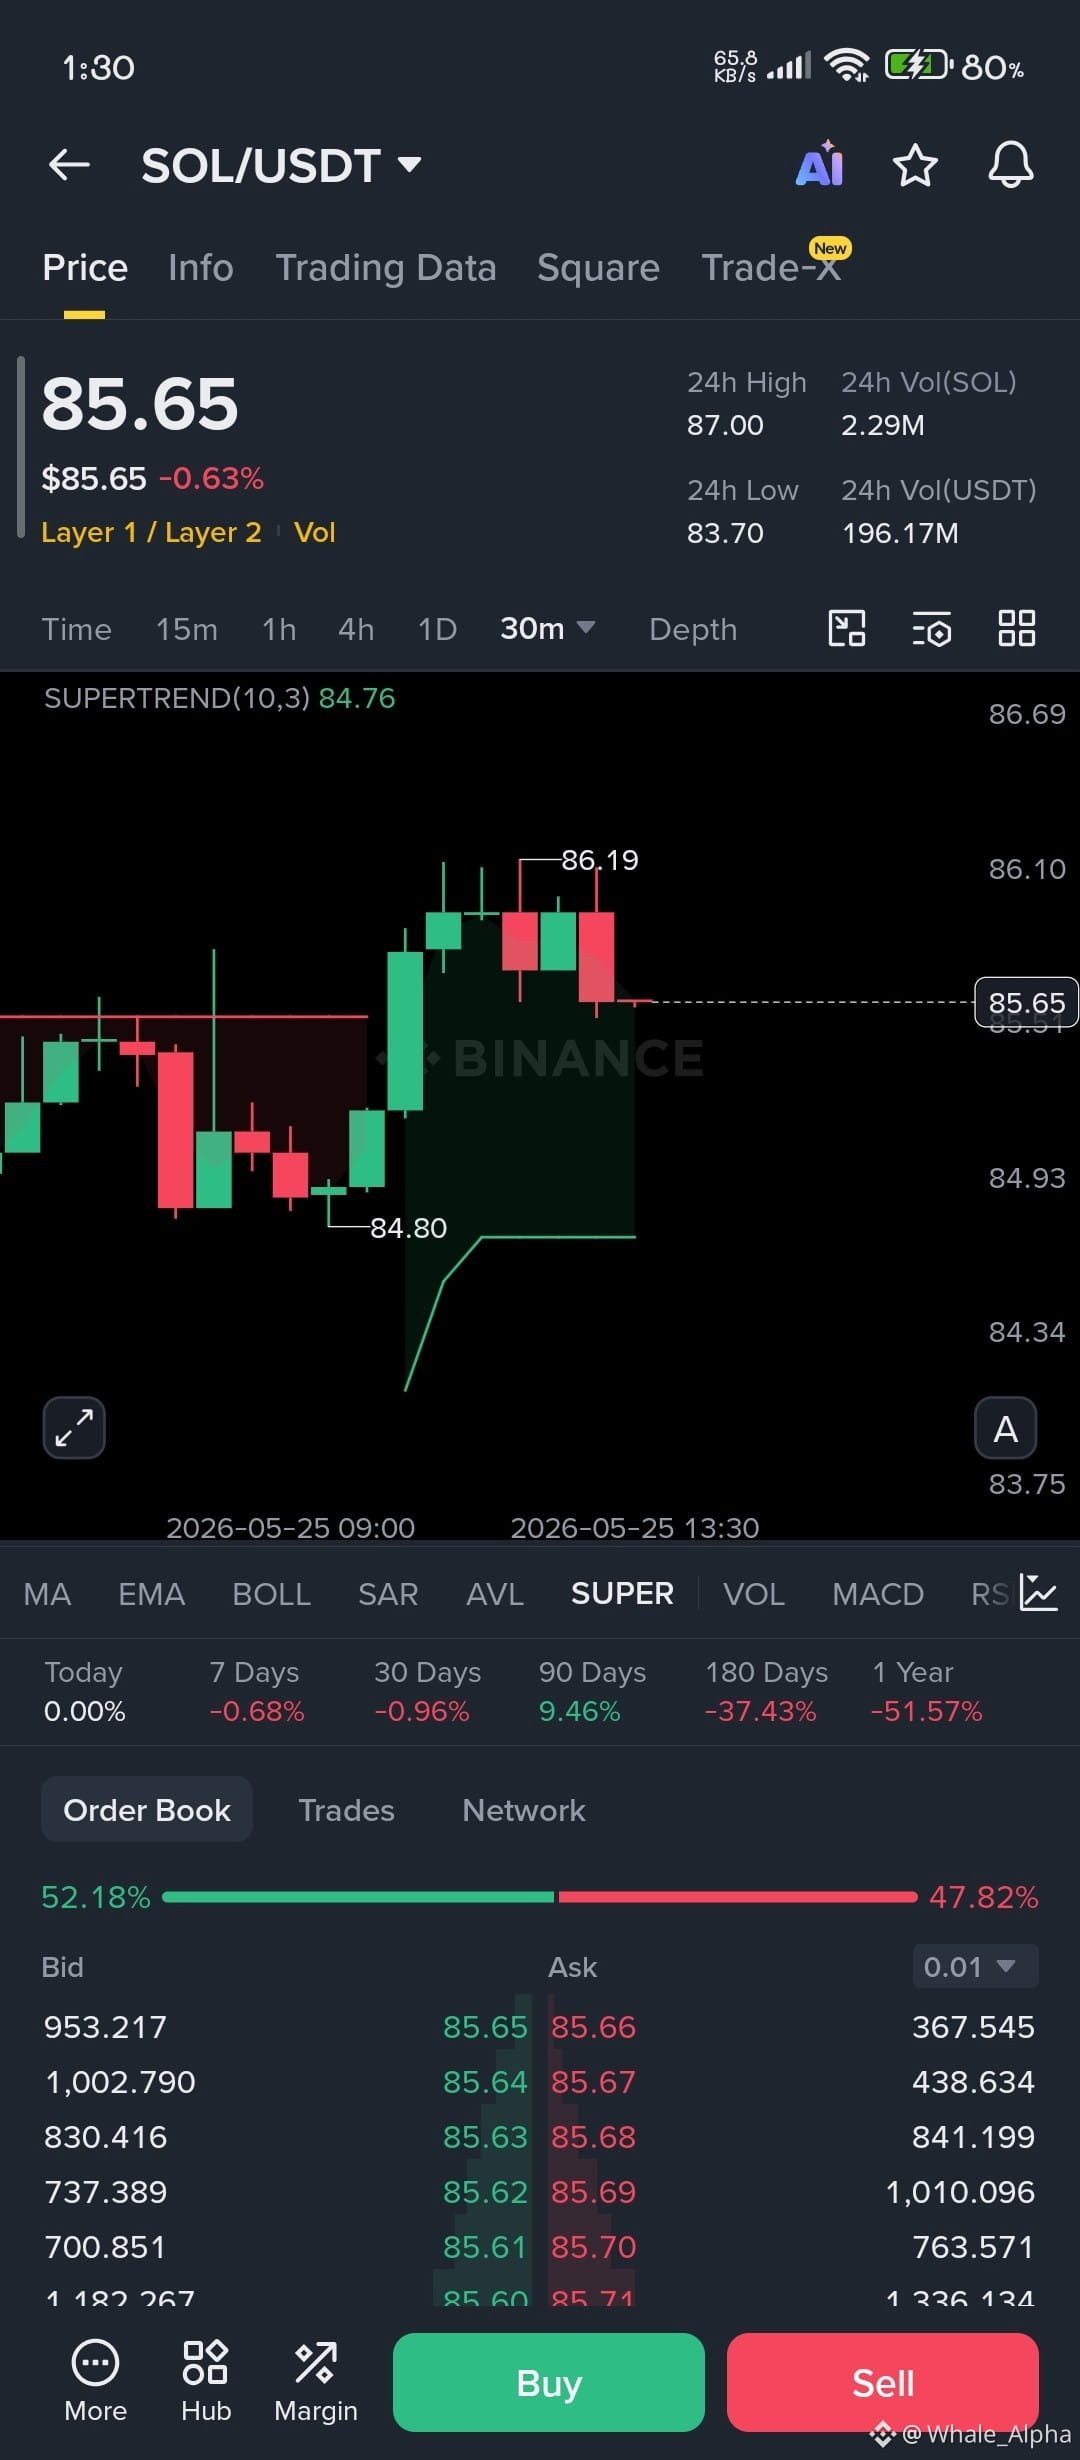Show the Depth chart
1080x2460 pixels.
[693, 629]
